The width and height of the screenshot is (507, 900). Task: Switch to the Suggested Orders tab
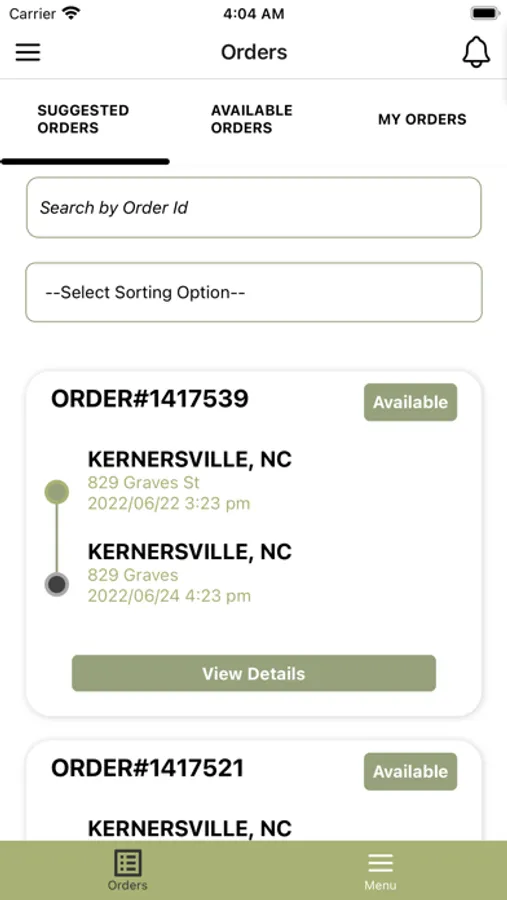coord(84,119)
